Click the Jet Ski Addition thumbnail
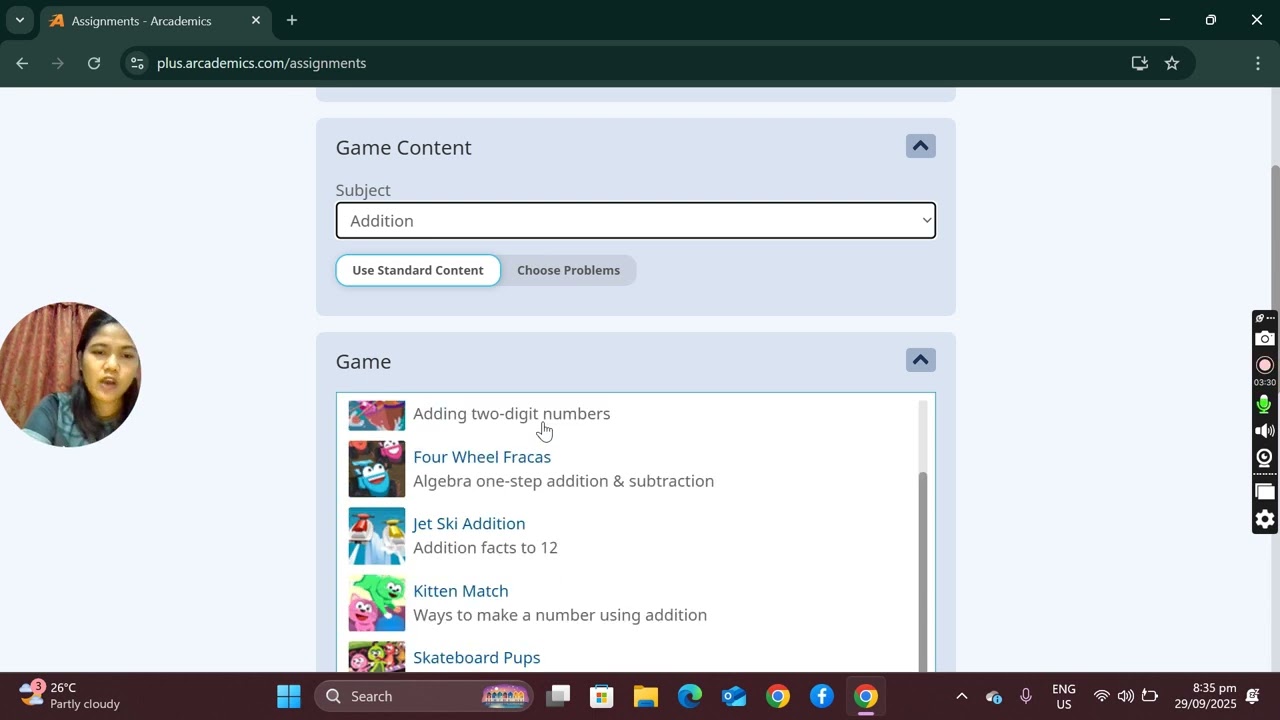This screenshot has height=720, width=1280. 377,536
